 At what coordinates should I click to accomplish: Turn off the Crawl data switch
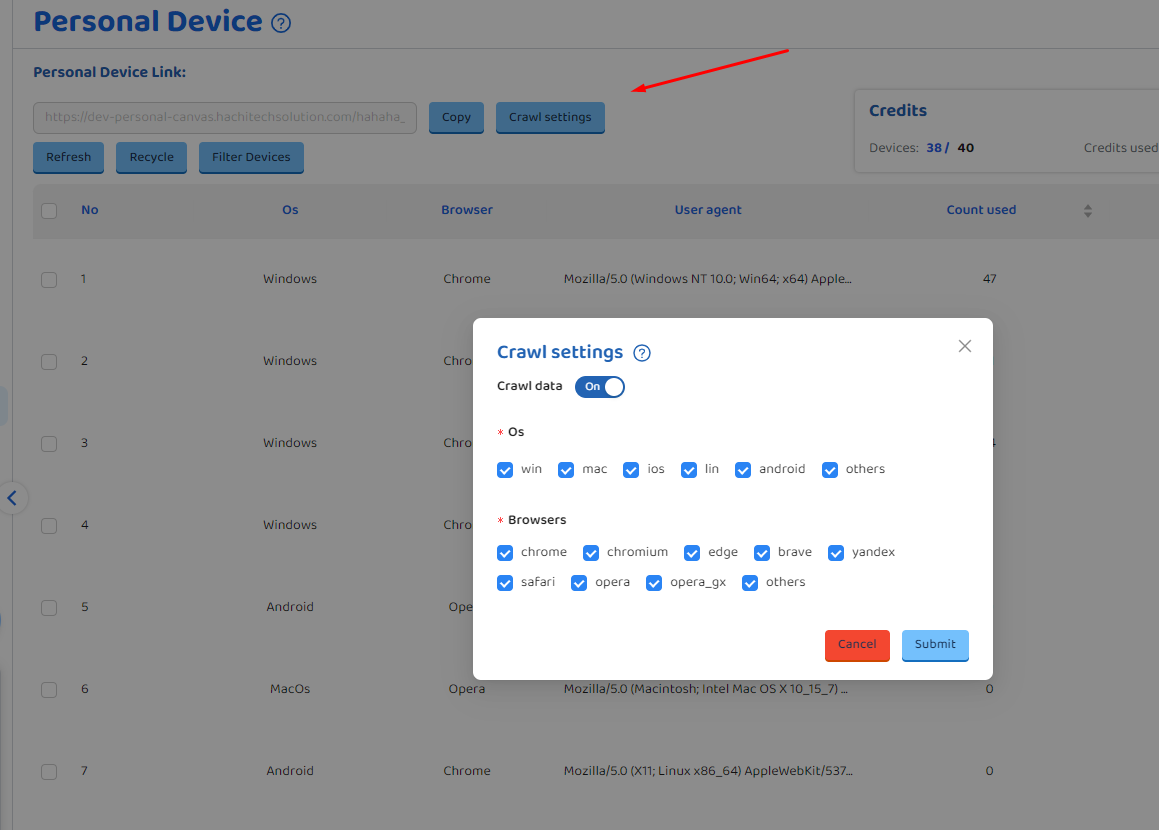click(x=600, y=387)
